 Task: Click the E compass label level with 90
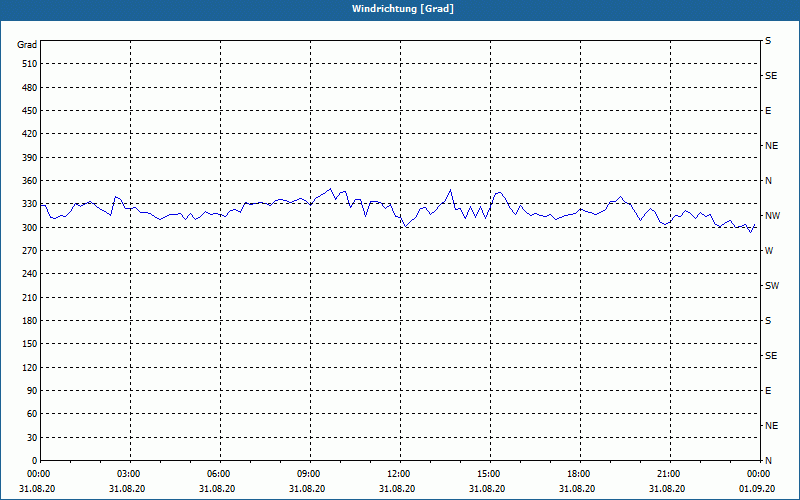pos(768,391)
